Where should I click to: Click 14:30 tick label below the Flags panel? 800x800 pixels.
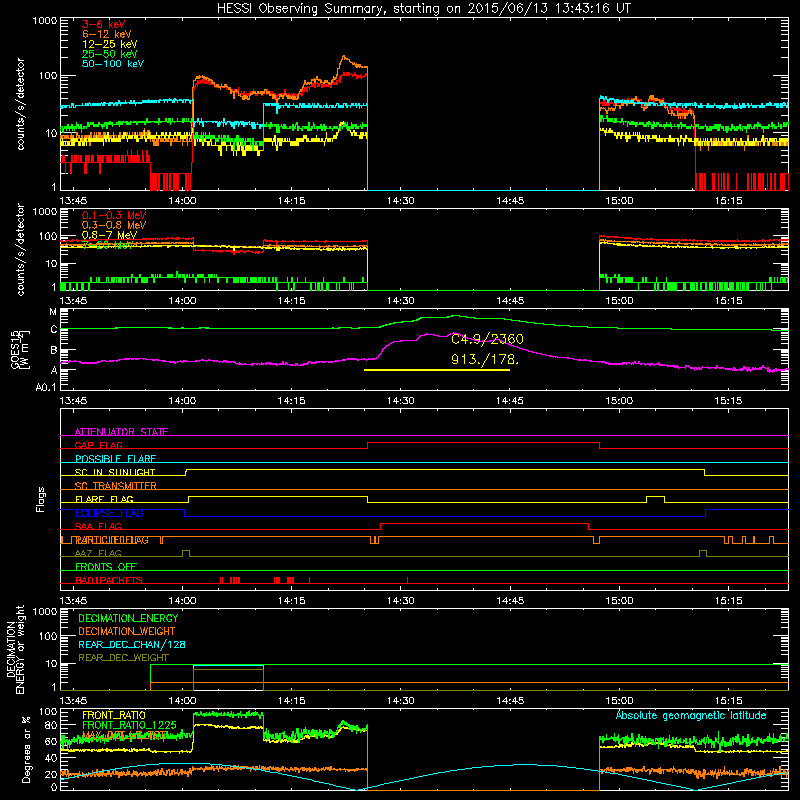[401, 601]
